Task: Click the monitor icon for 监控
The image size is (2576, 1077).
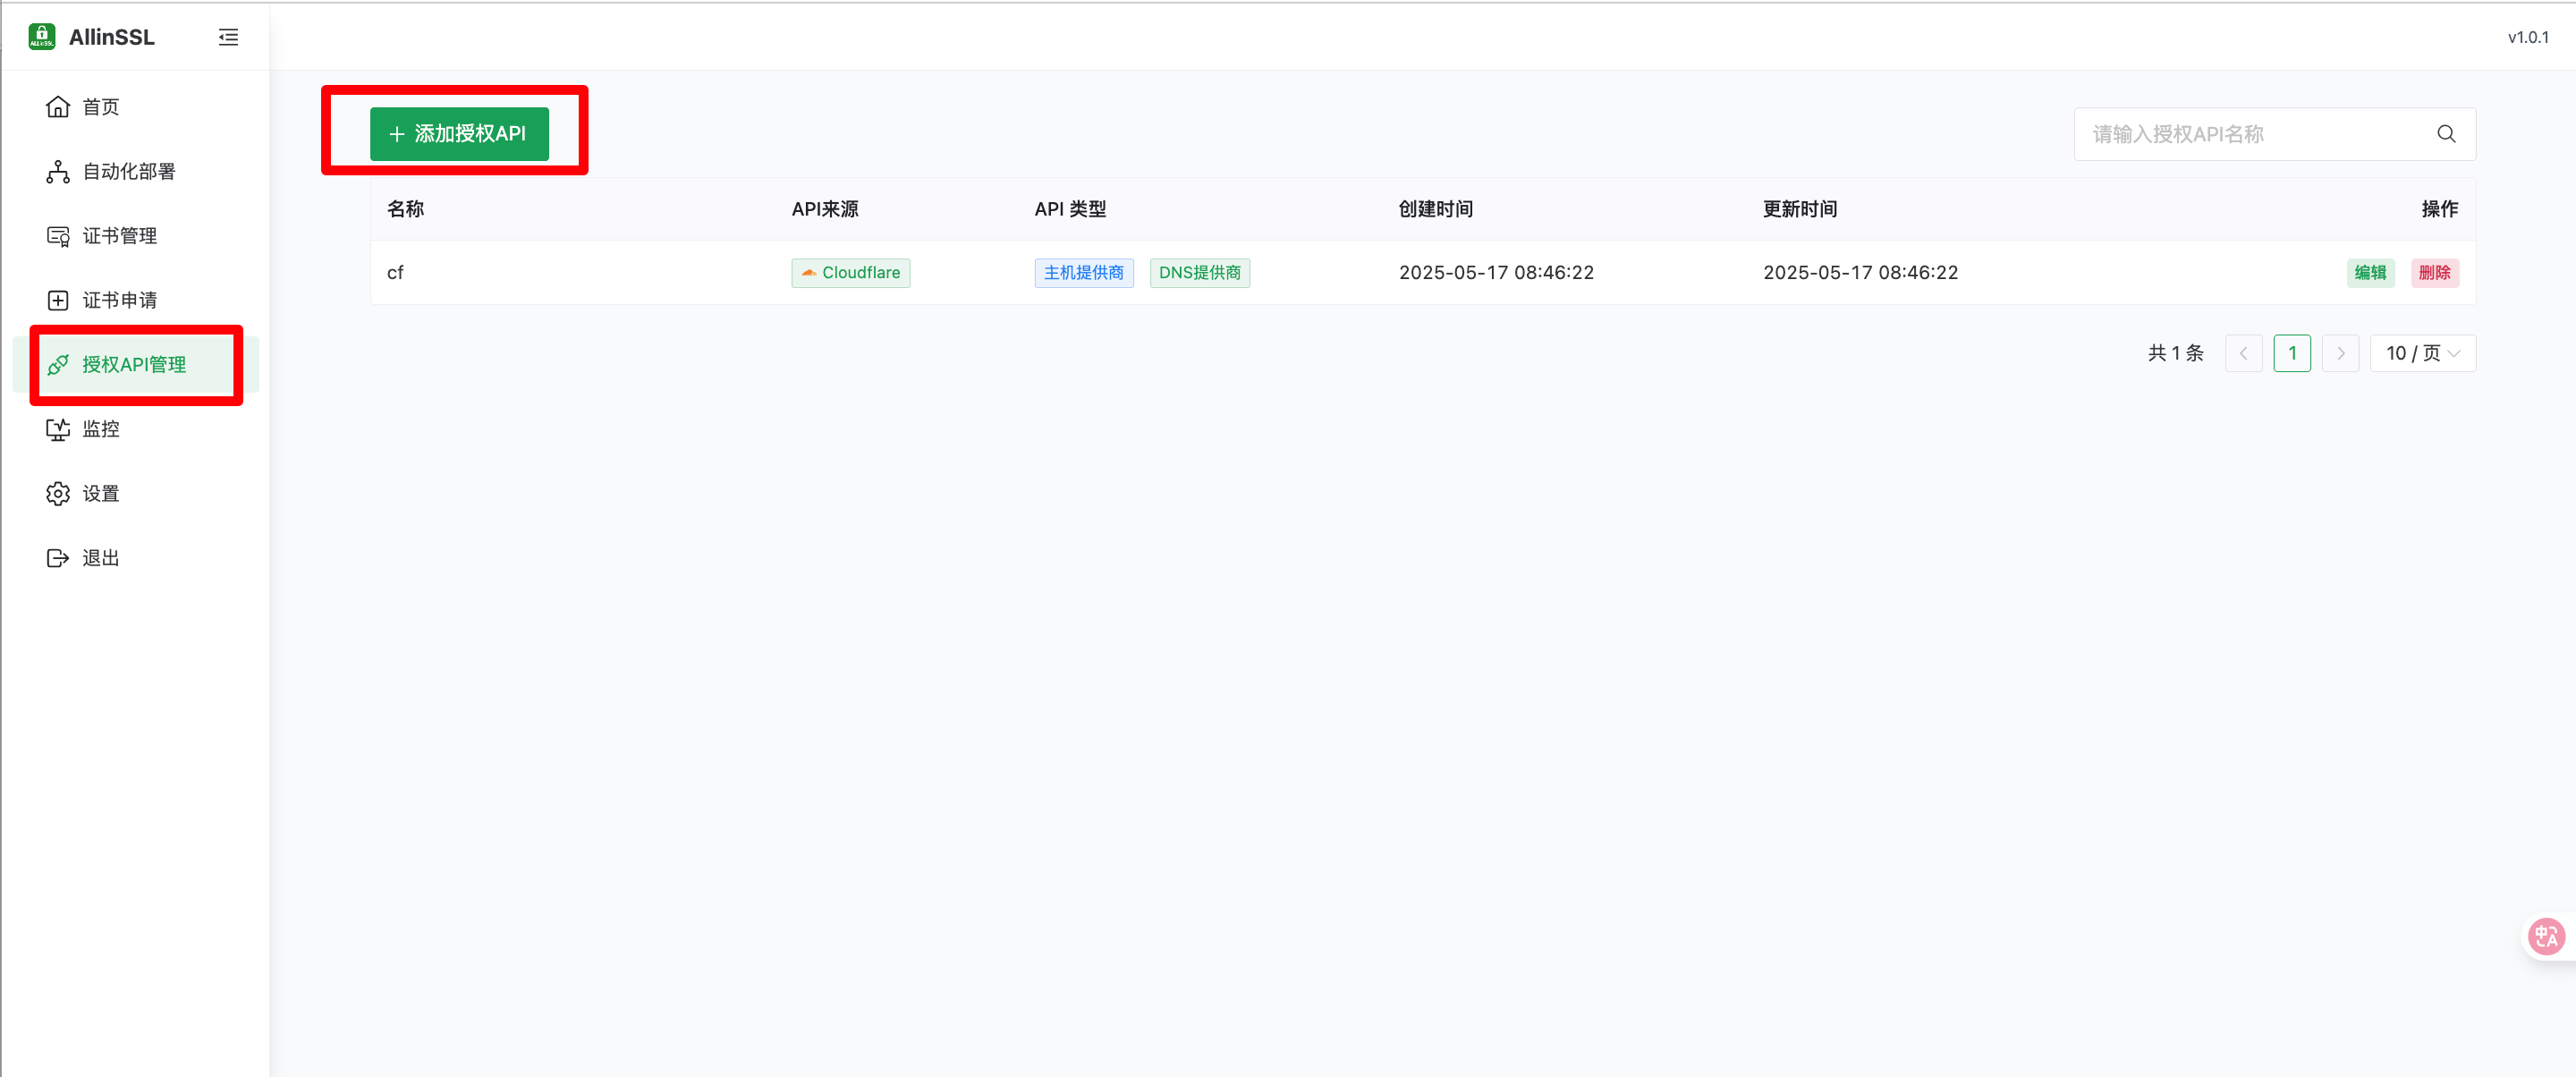Action: 58,429
